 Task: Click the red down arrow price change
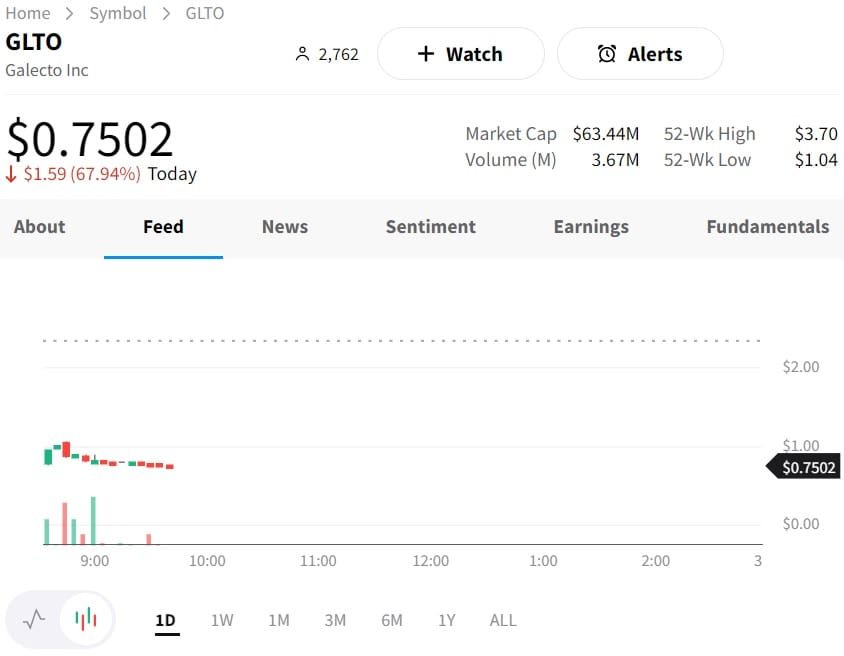tap(11, 174)
